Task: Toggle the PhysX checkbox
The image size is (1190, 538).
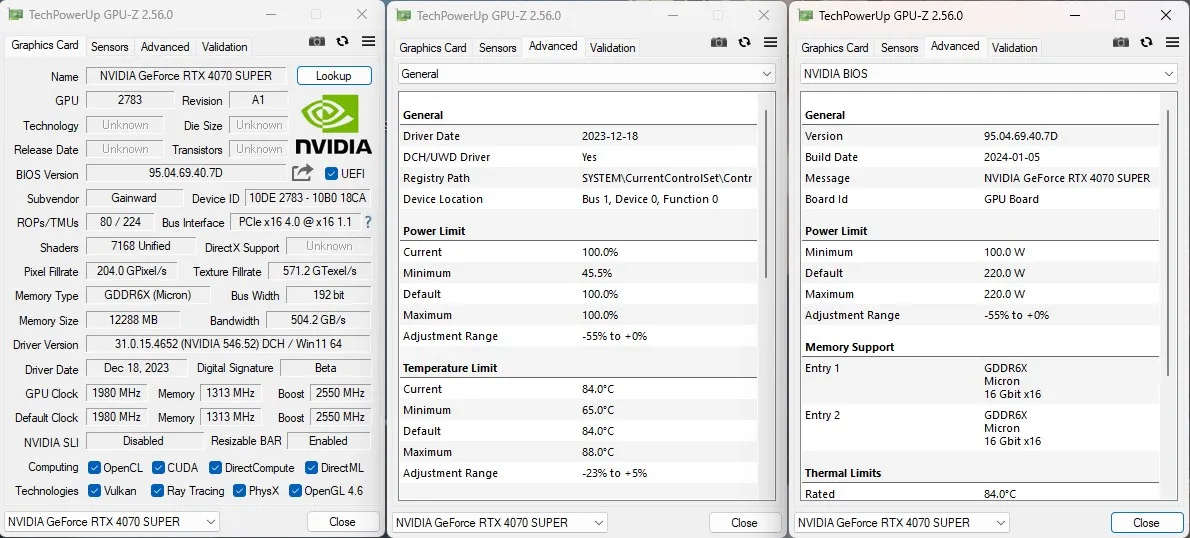Action: tap(239, 490)
